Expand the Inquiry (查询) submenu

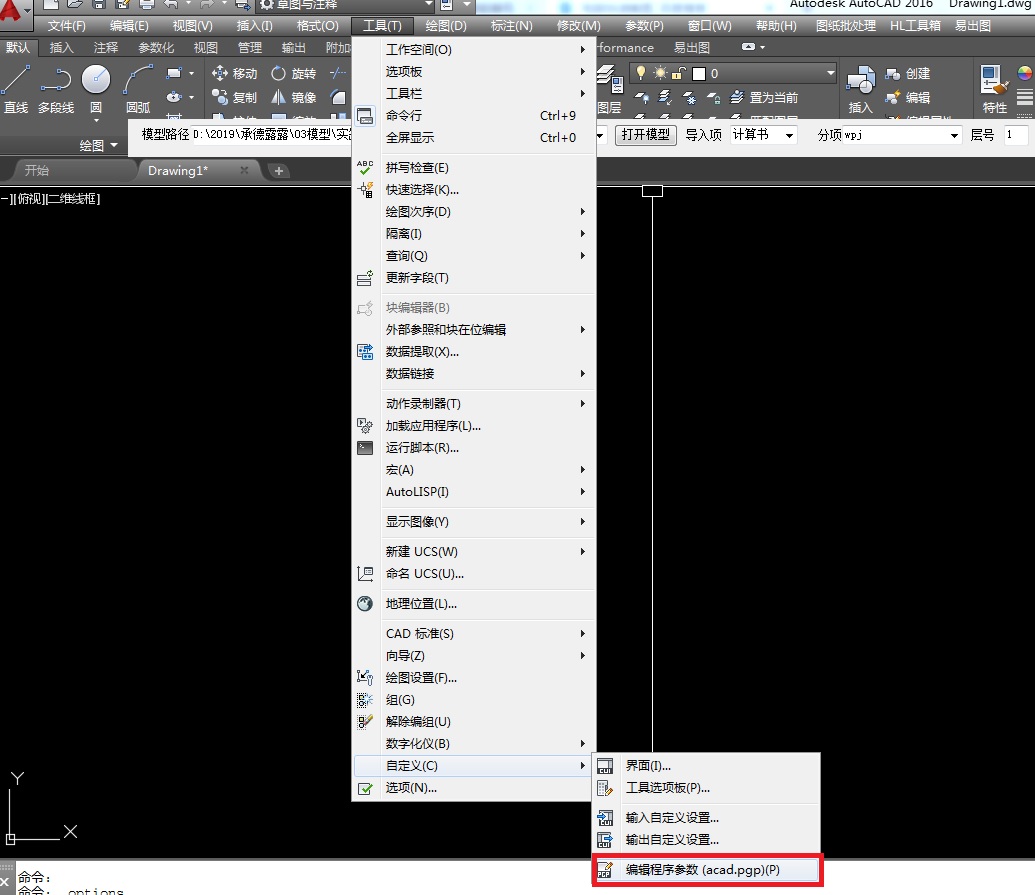click(474, 255)
